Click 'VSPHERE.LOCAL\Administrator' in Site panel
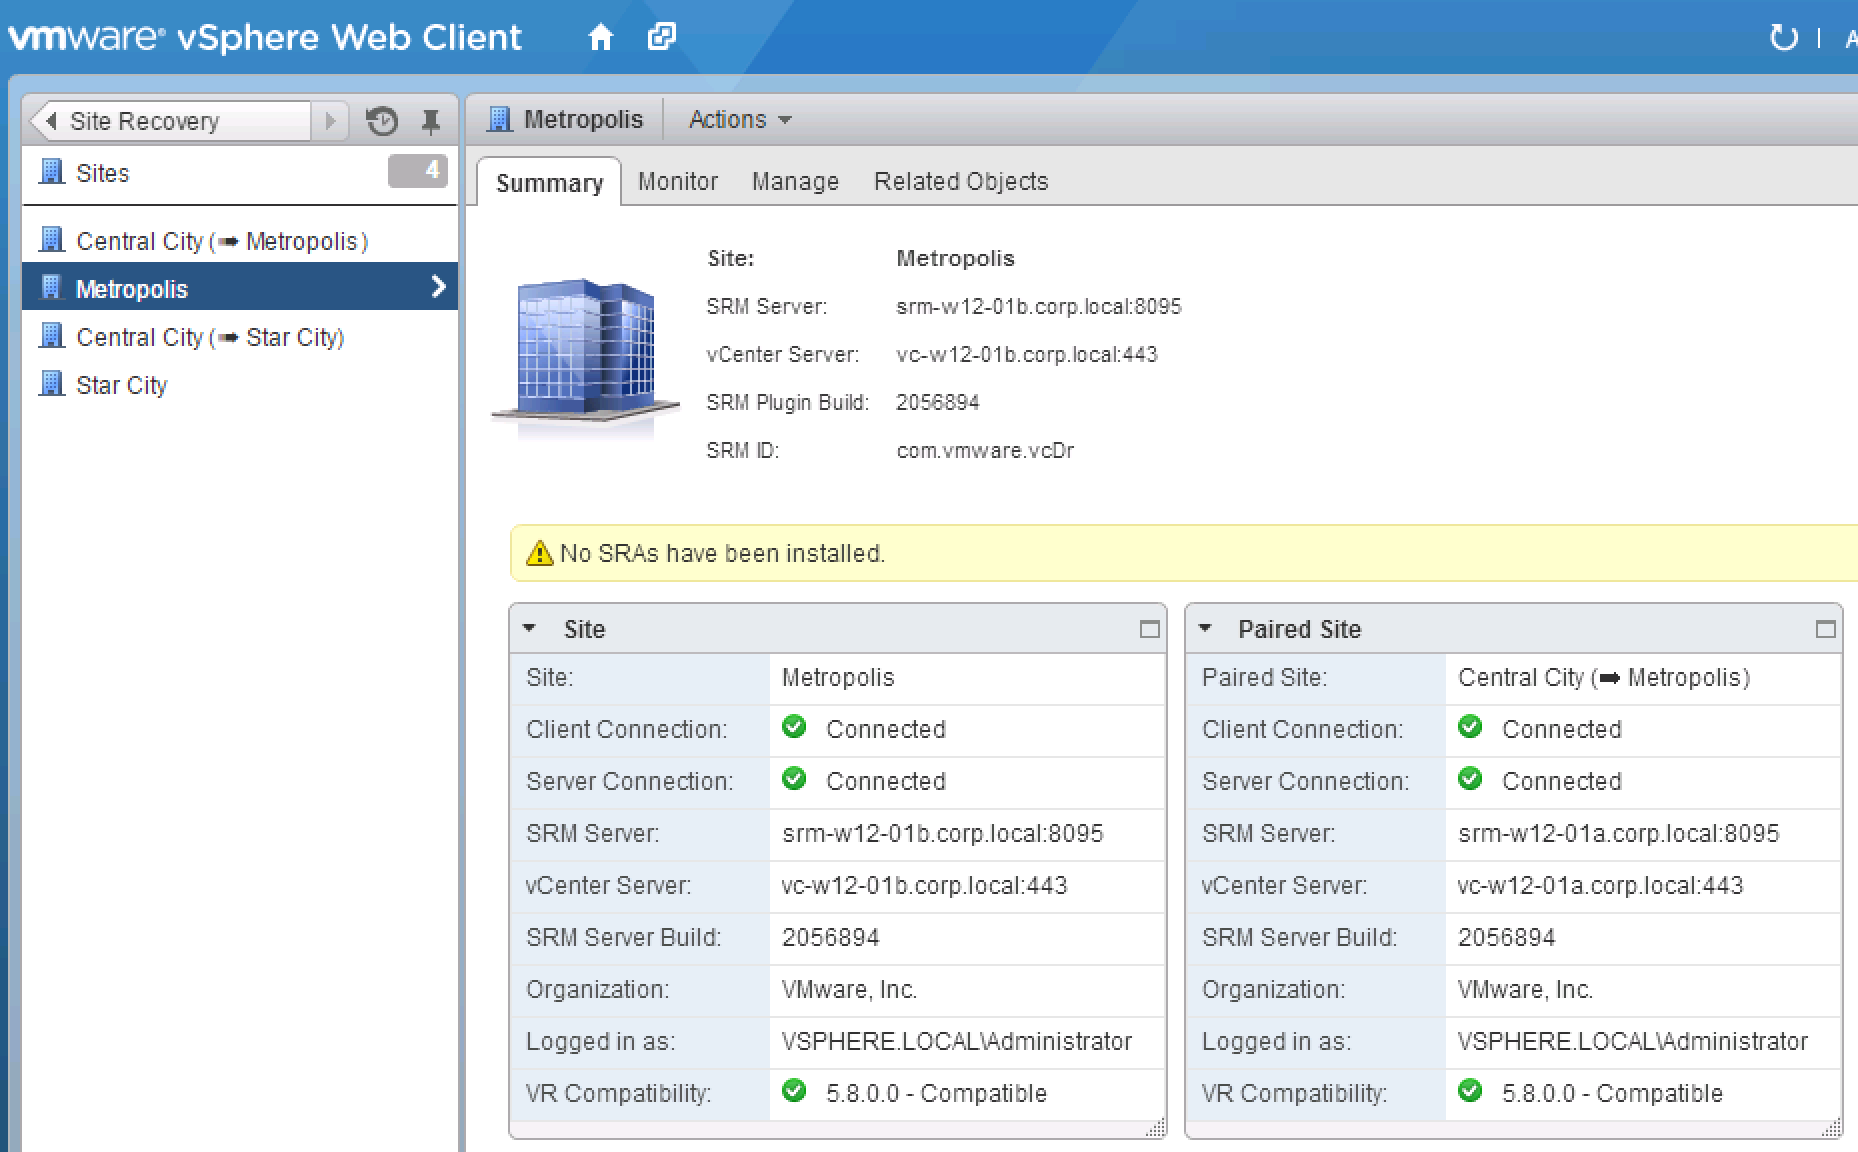This screenshot has width=1858, height=1152. (956, 1041)
